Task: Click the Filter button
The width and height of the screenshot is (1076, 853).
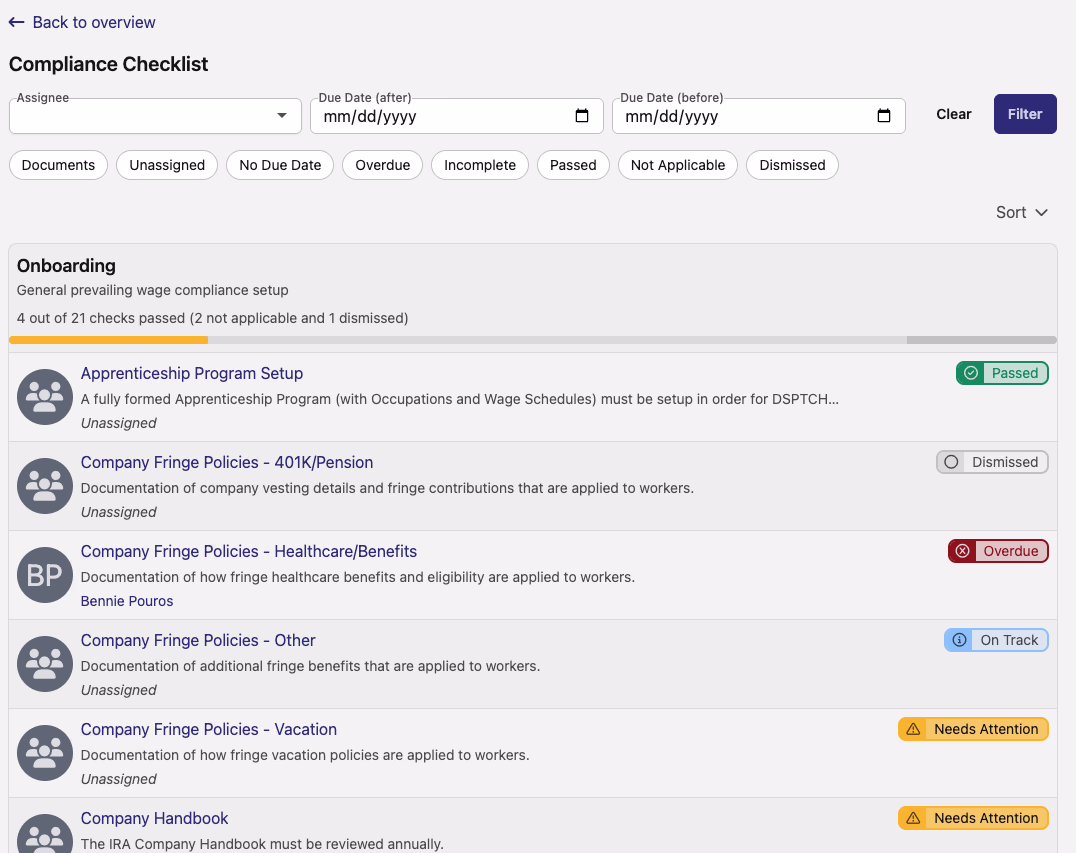Action: click(x=1025, y=114)
